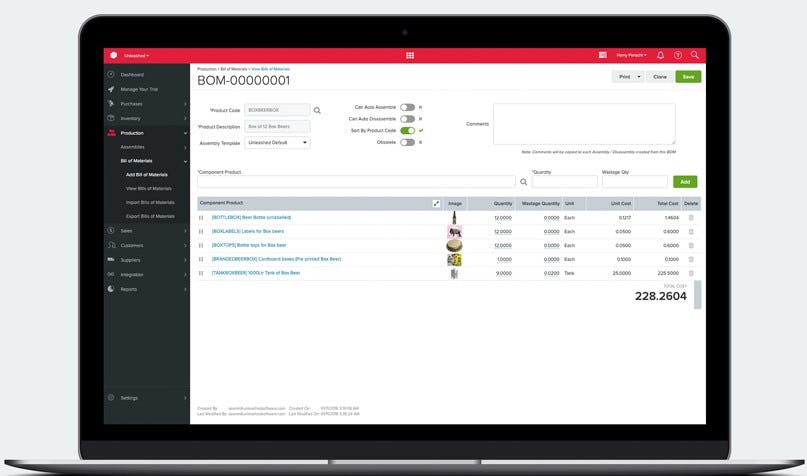Open the help question mark icon

678,55
